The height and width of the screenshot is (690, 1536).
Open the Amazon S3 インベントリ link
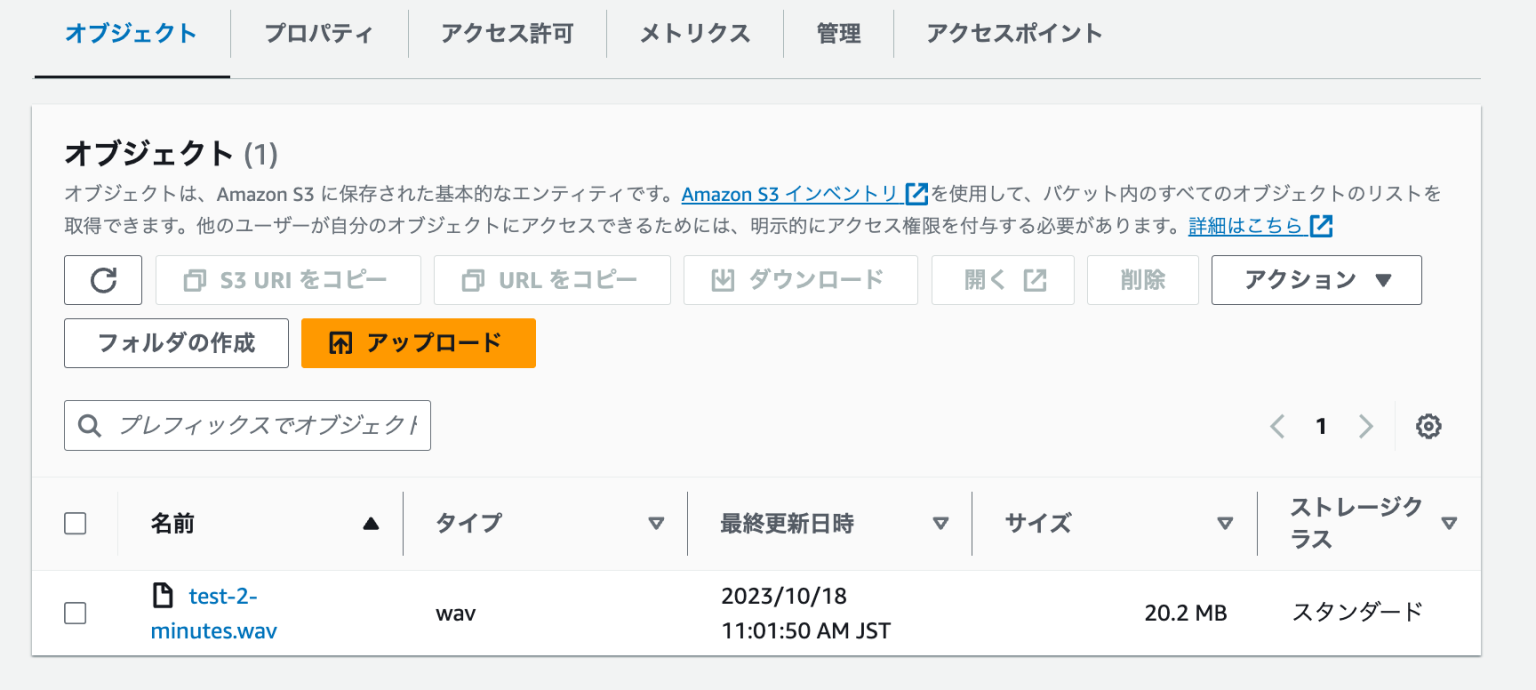tap(793, 194)
